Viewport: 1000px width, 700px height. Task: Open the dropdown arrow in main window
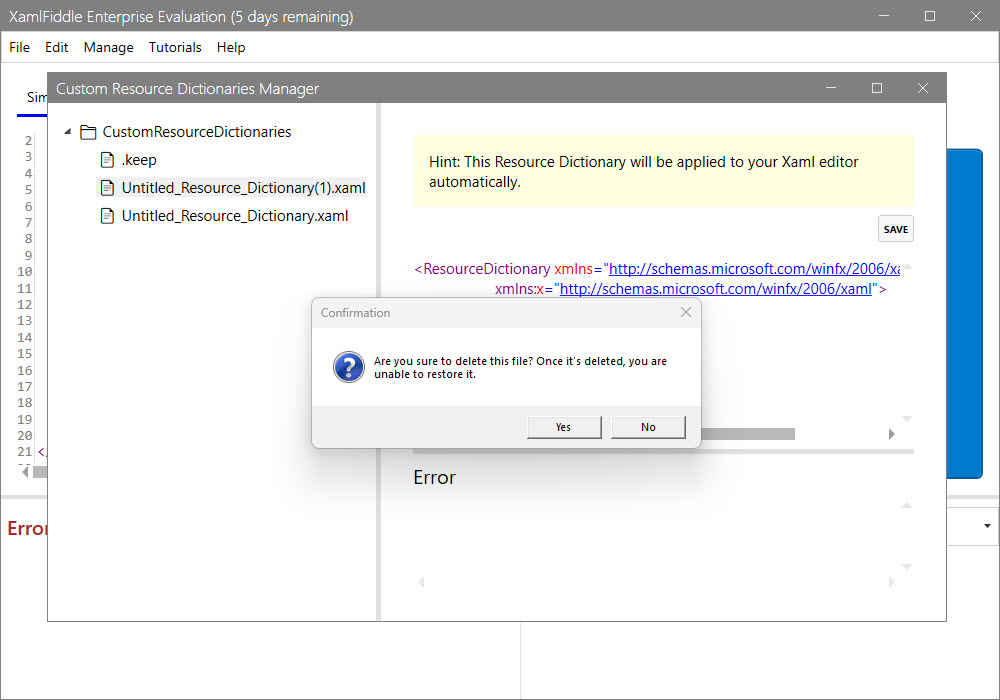(x=987, y=526)
